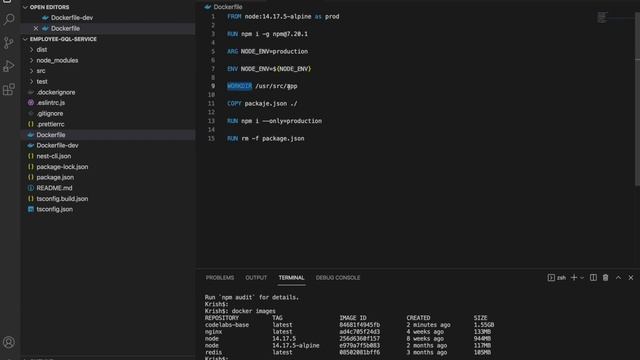Click line number 13 in the gutter
The image size is (640, 360).
coord(211,121)
